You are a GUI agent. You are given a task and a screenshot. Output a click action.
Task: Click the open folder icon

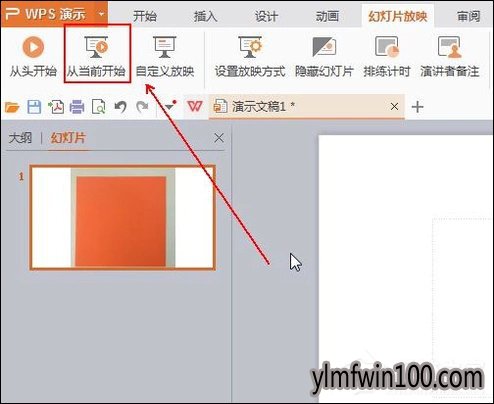[x=12, y=107]
